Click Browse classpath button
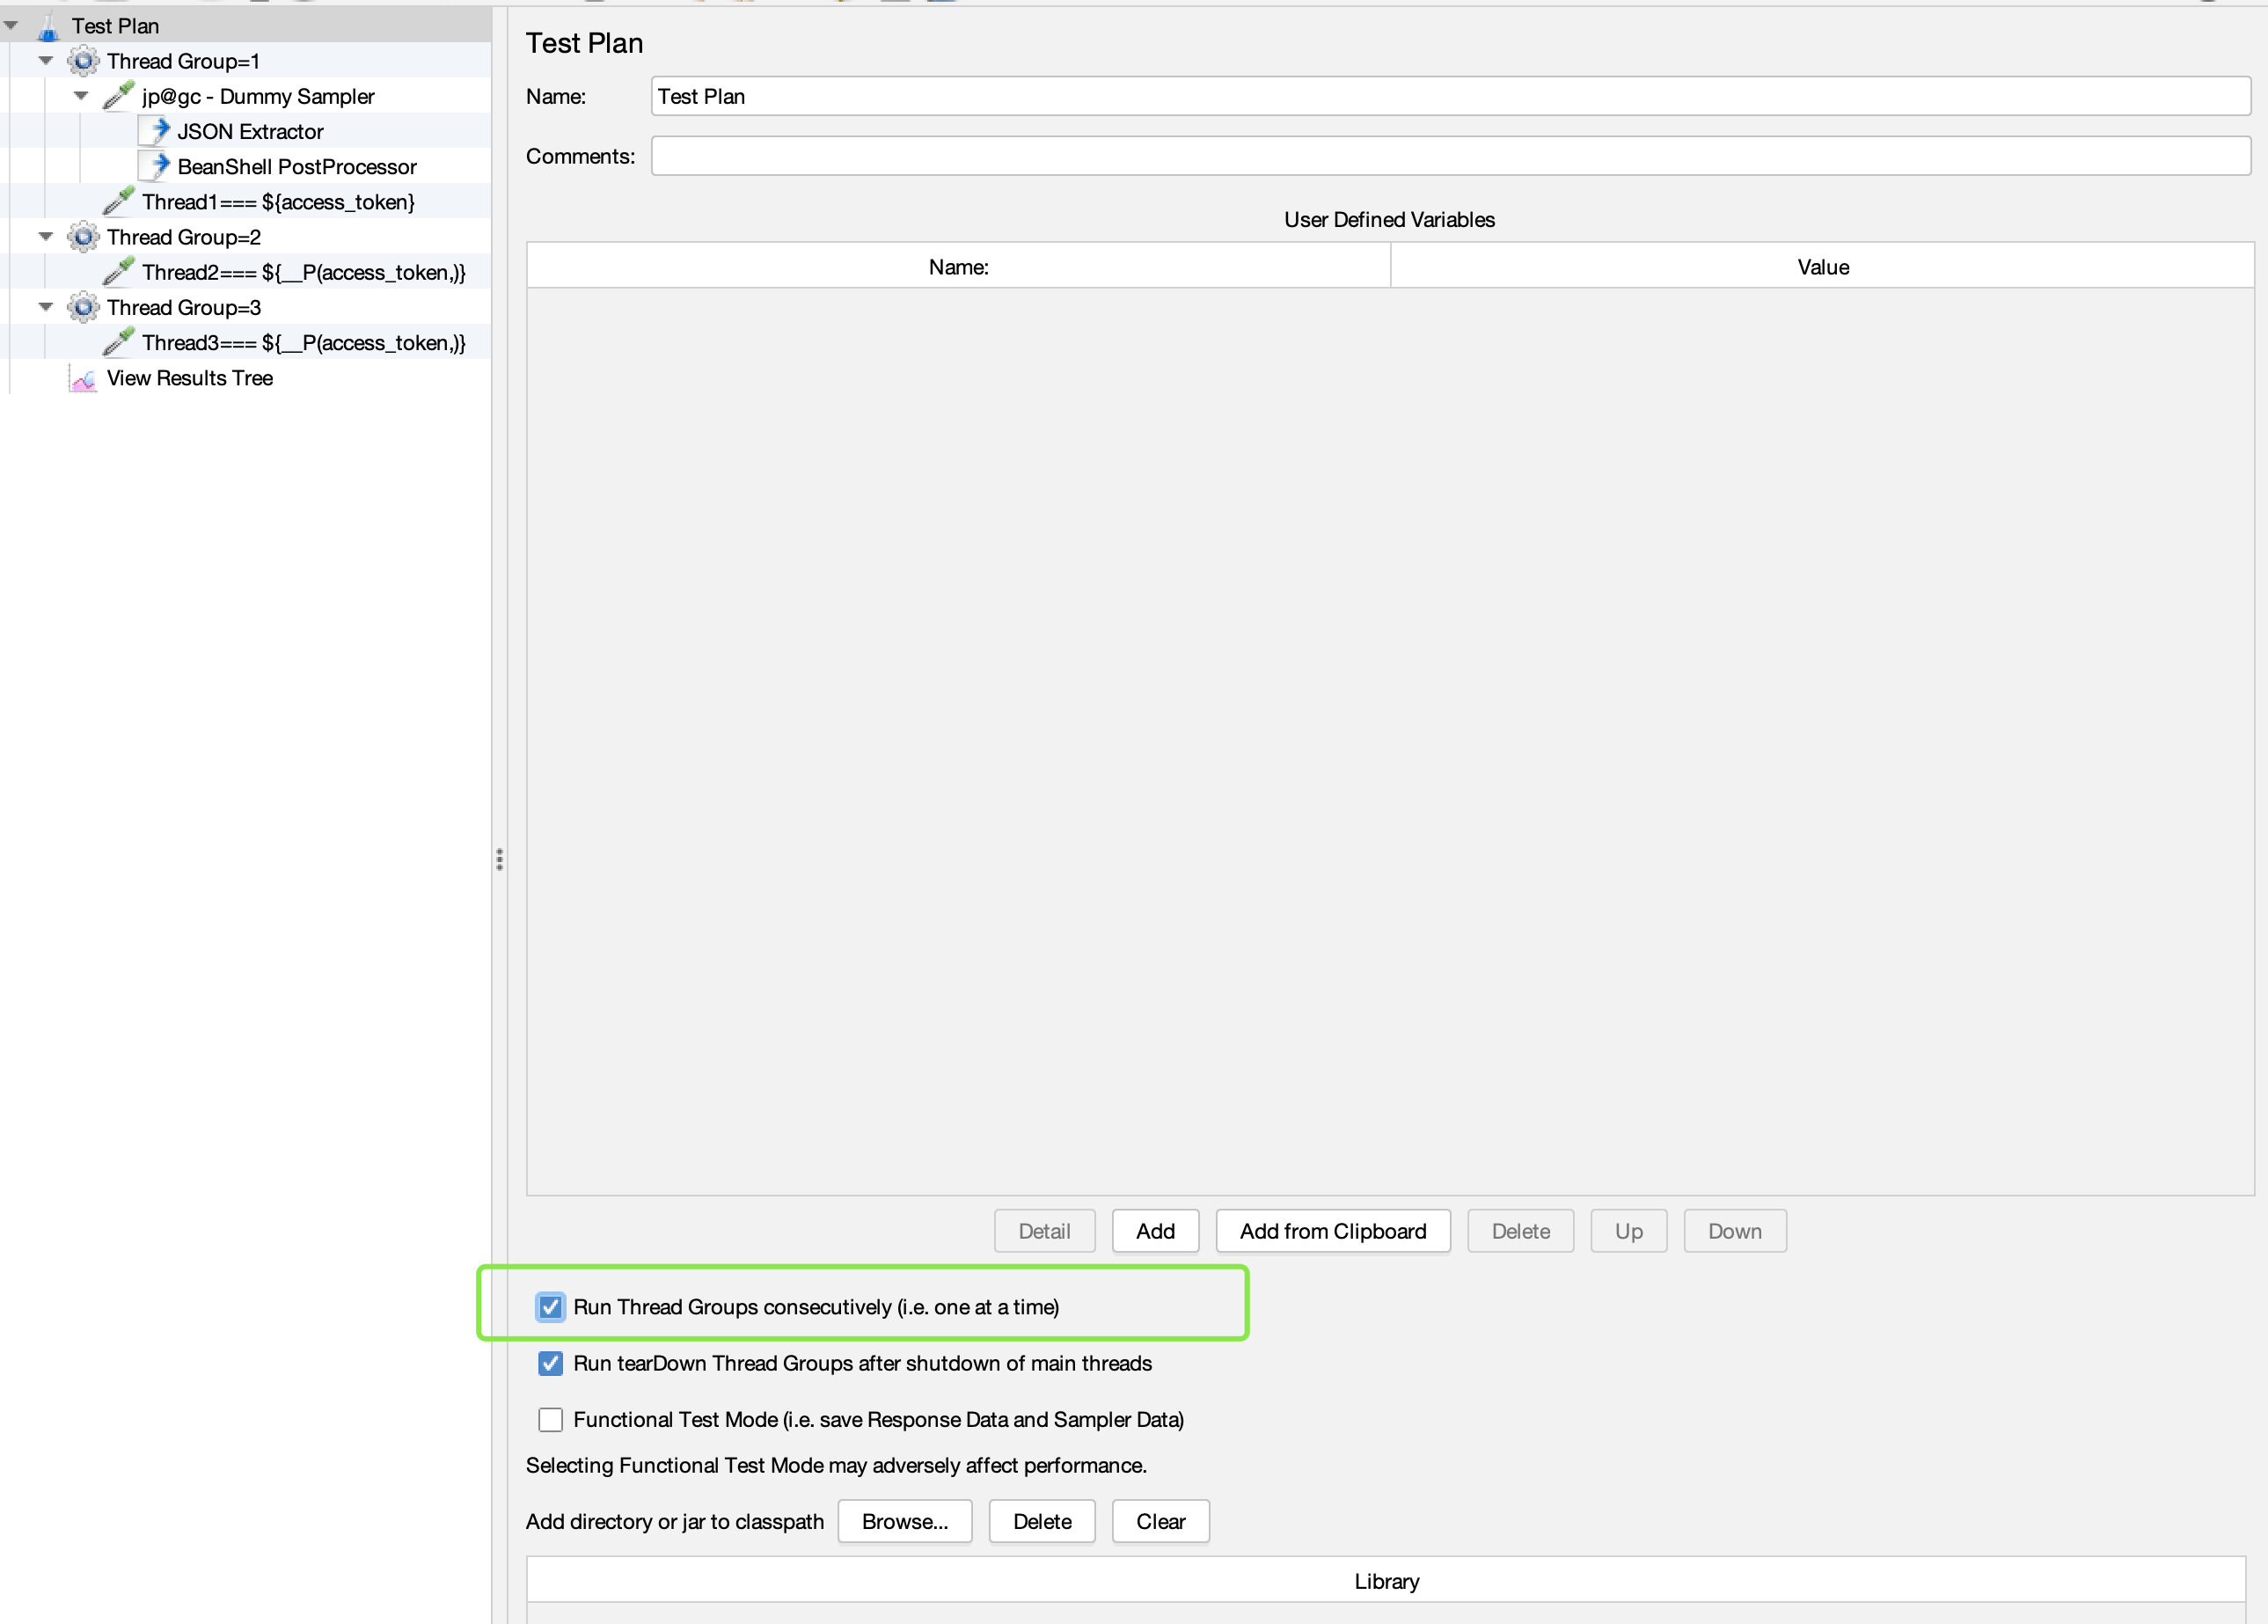 point(904,1522)
